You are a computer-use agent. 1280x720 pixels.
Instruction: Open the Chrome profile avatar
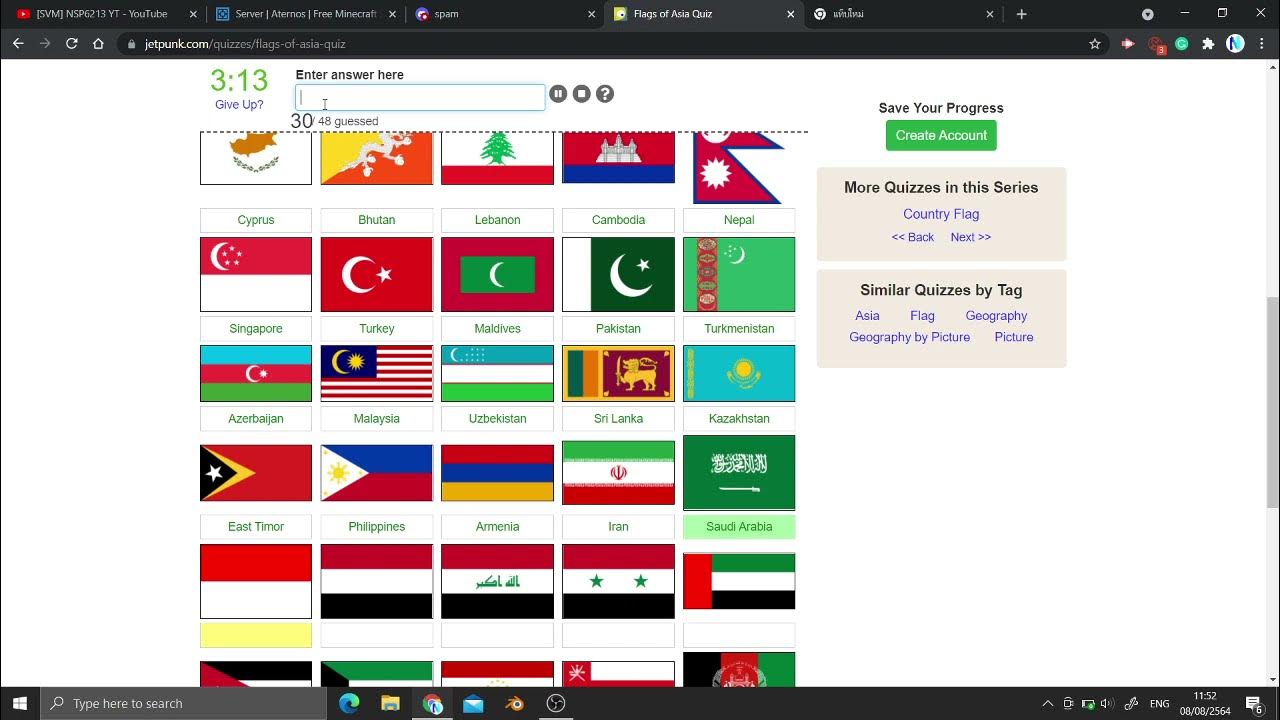tap(1235, 44)
